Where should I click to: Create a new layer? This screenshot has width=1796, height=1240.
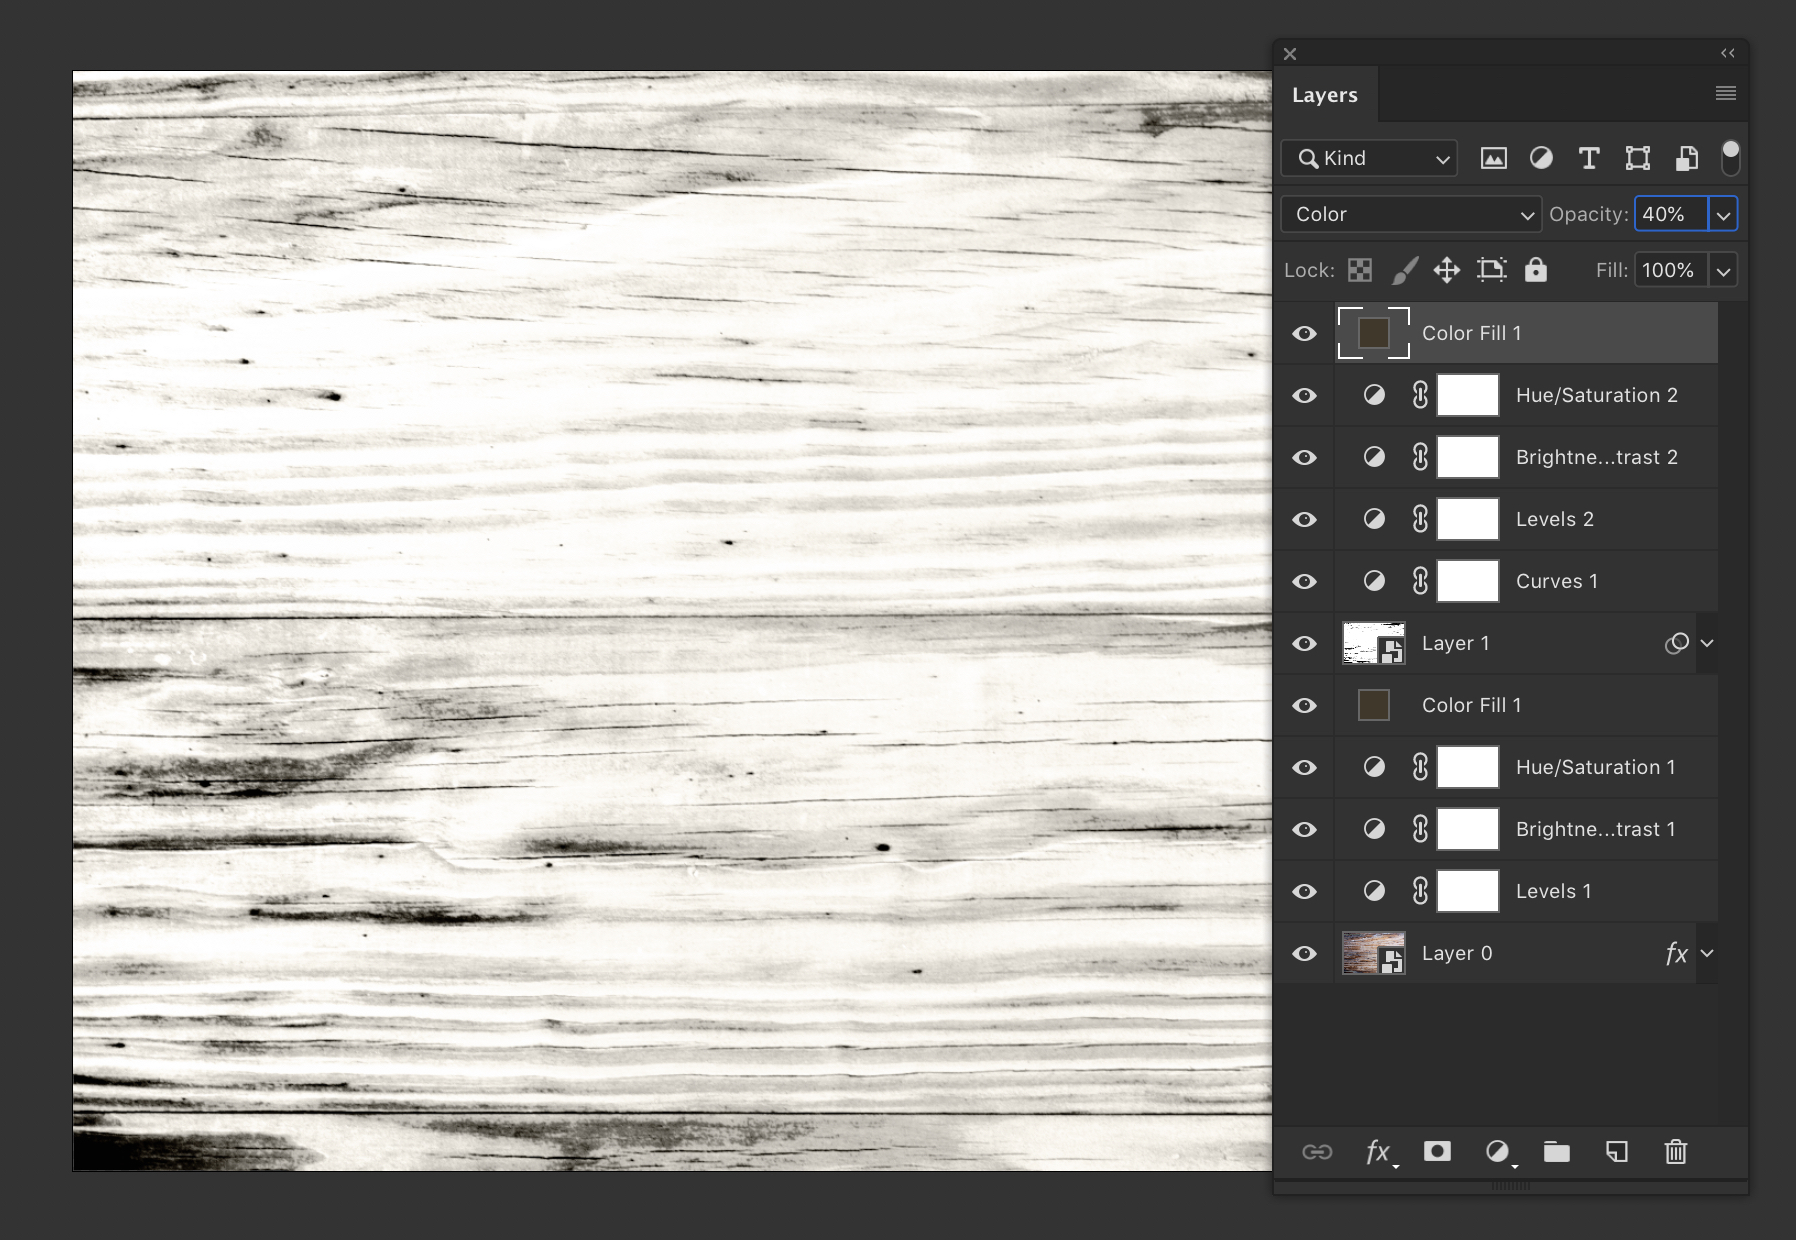(x=1616, y=1152)
